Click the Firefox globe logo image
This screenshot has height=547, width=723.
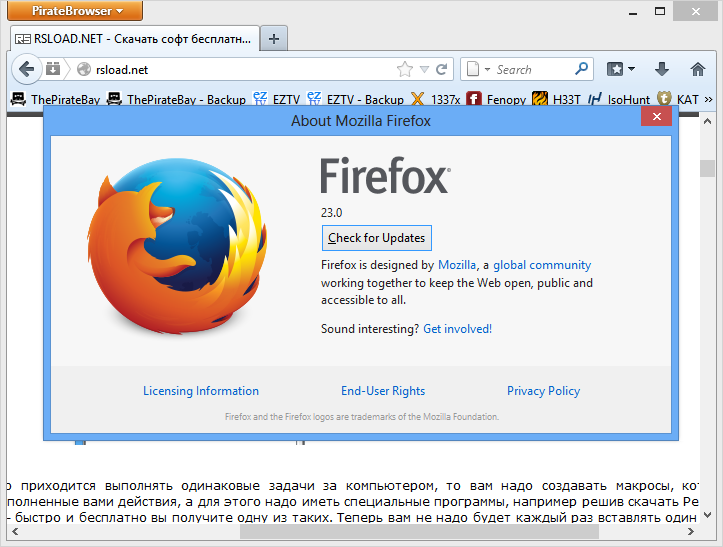(x=178, y=246)
